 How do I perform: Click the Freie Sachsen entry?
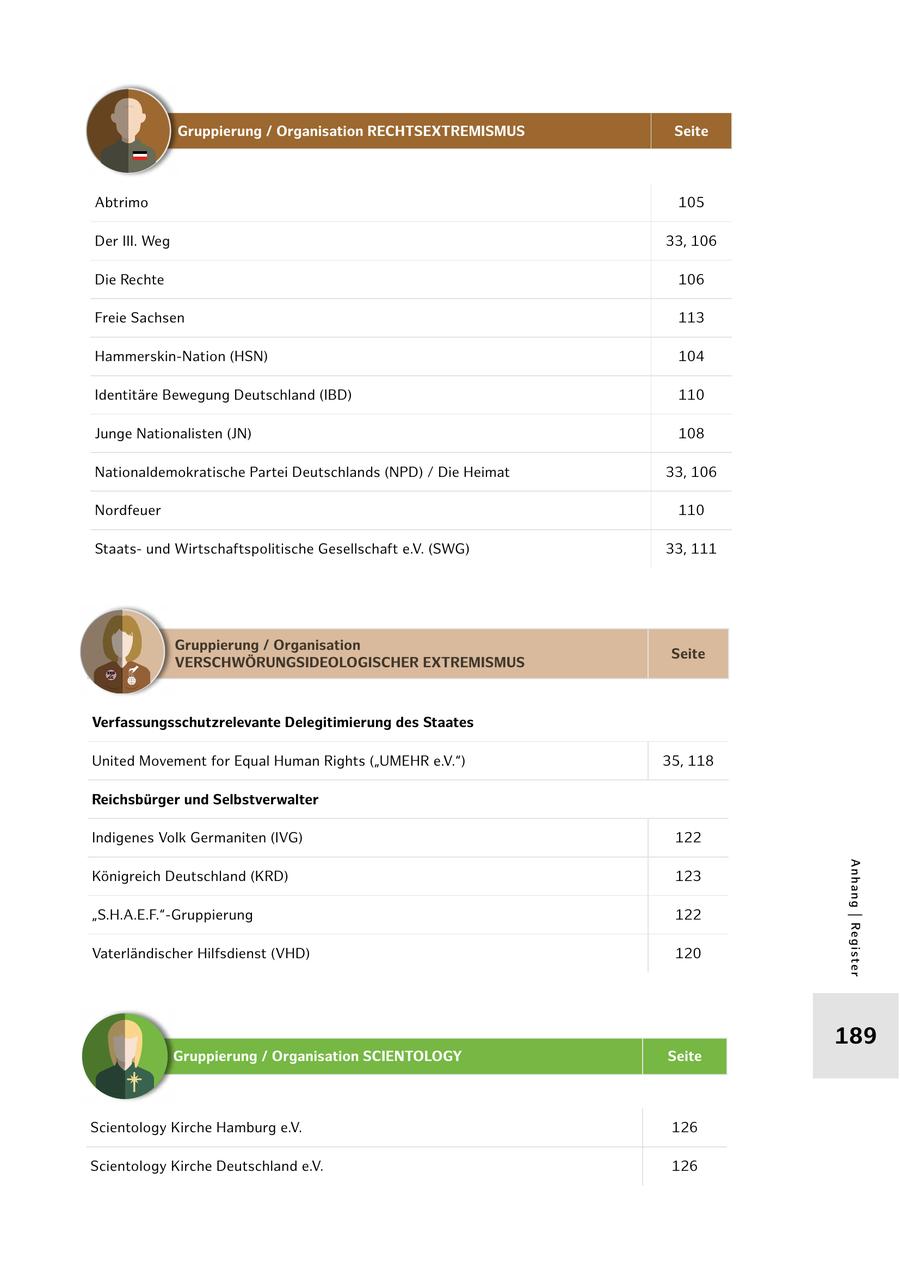[x=140, y=318]
